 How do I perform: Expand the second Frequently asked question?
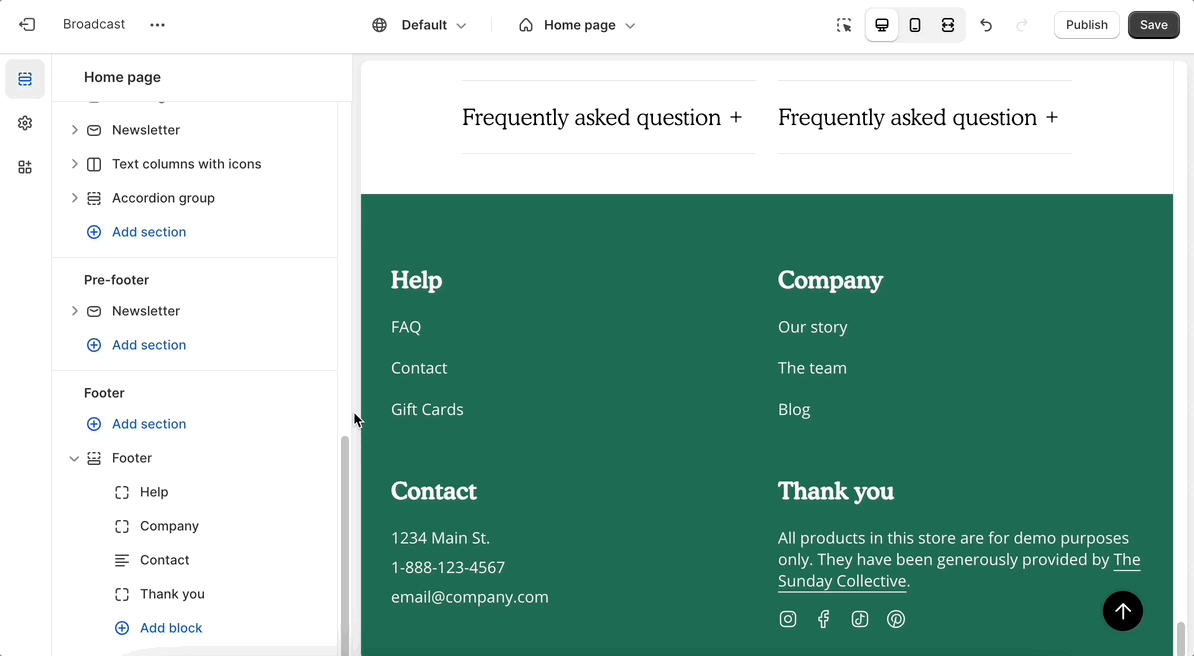click(917, 118)
